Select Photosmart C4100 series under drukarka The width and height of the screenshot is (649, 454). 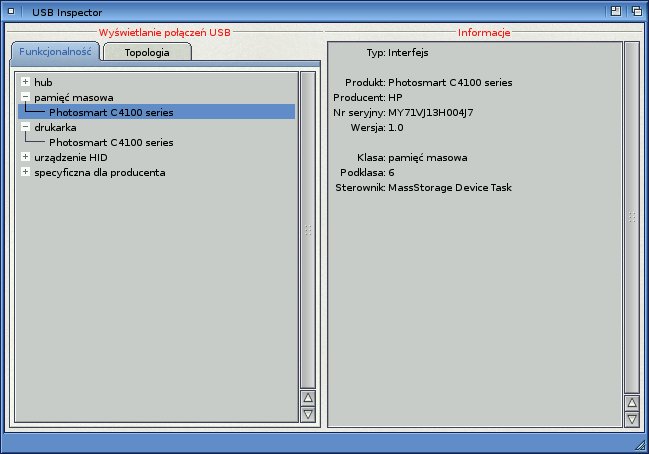click(111, 142)
